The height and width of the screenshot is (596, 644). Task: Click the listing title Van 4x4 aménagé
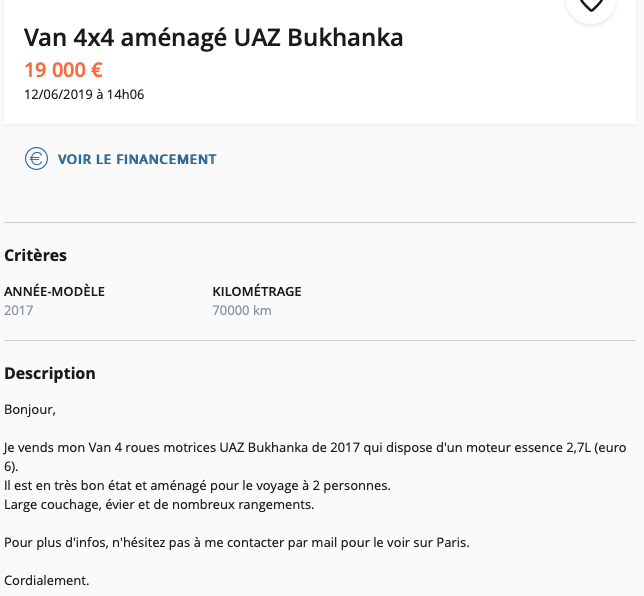213,39
